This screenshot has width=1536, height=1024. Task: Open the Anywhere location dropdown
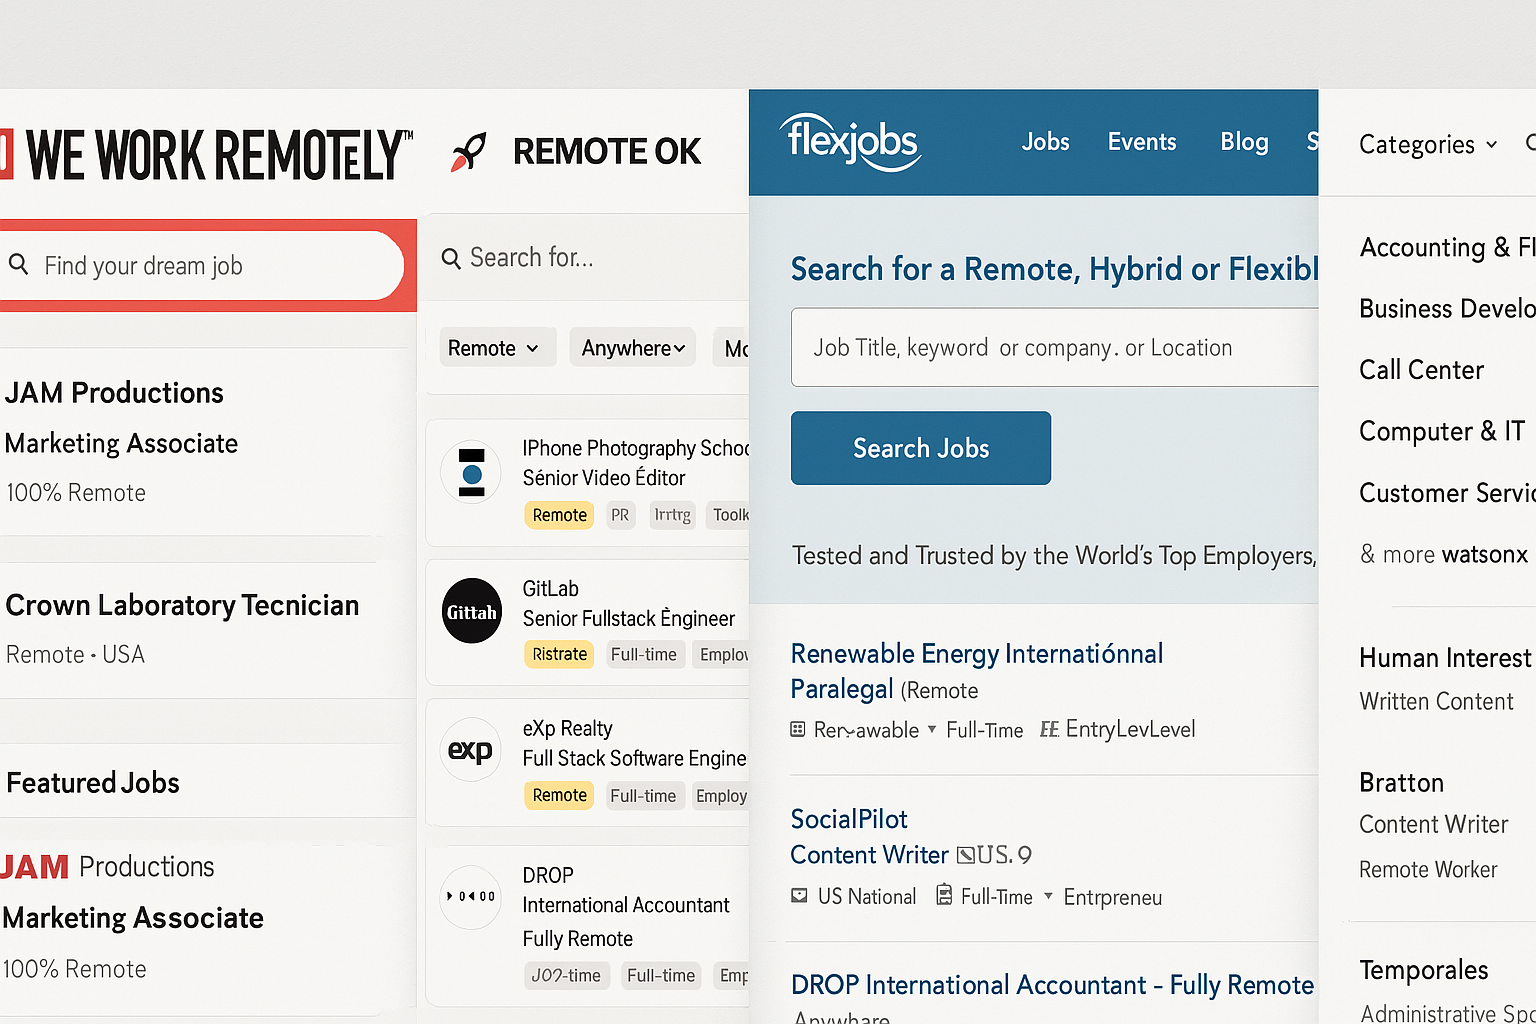click(x=633, y=348)
